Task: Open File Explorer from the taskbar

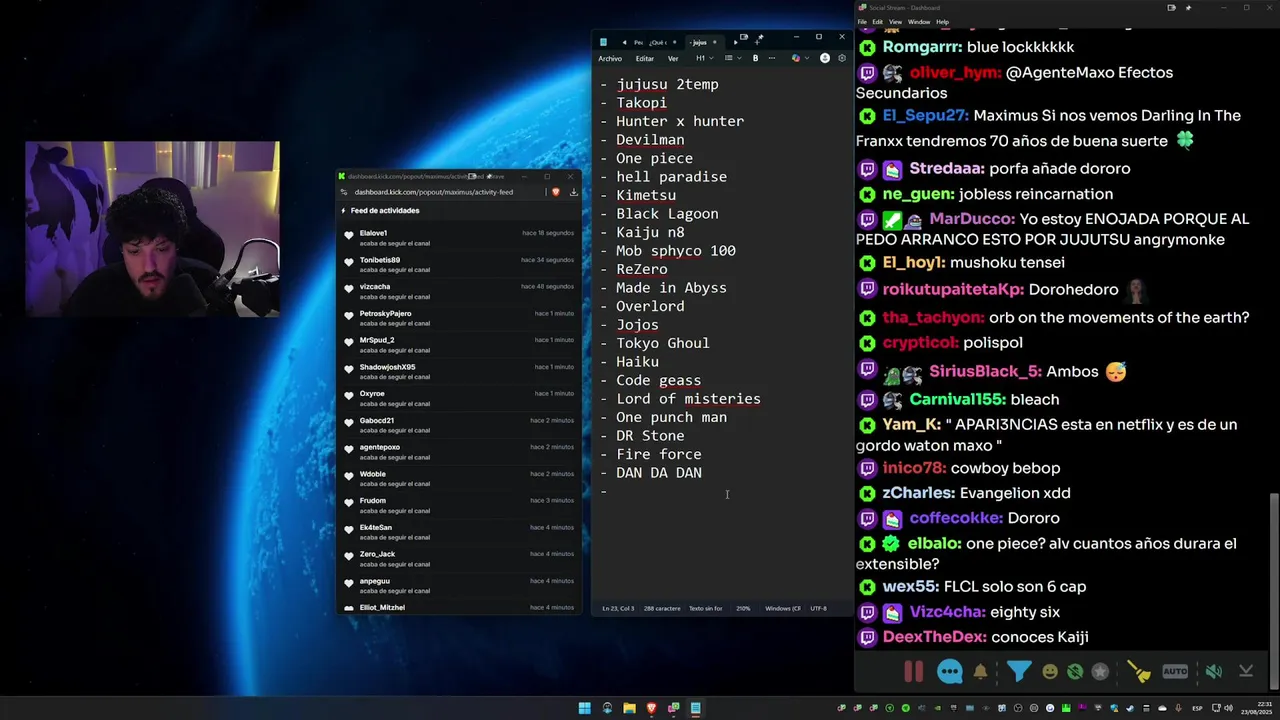Action: (629, 709)
